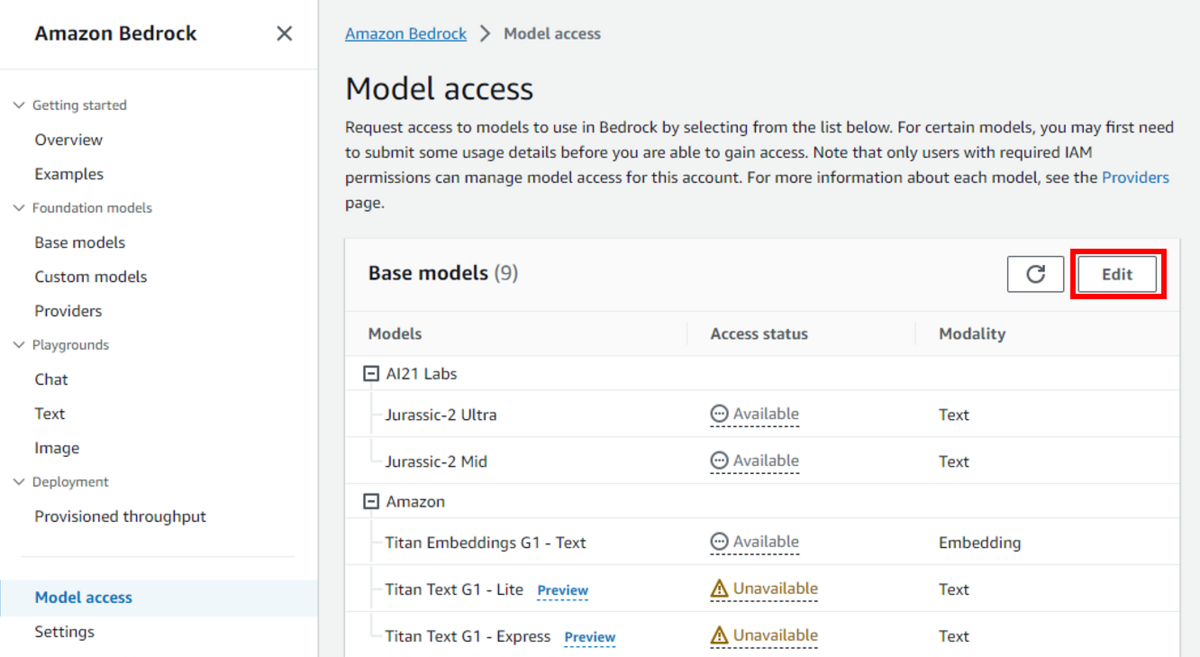Switch to the Chat playground
The image size is (1200, 657).
[x=51, y=379]
